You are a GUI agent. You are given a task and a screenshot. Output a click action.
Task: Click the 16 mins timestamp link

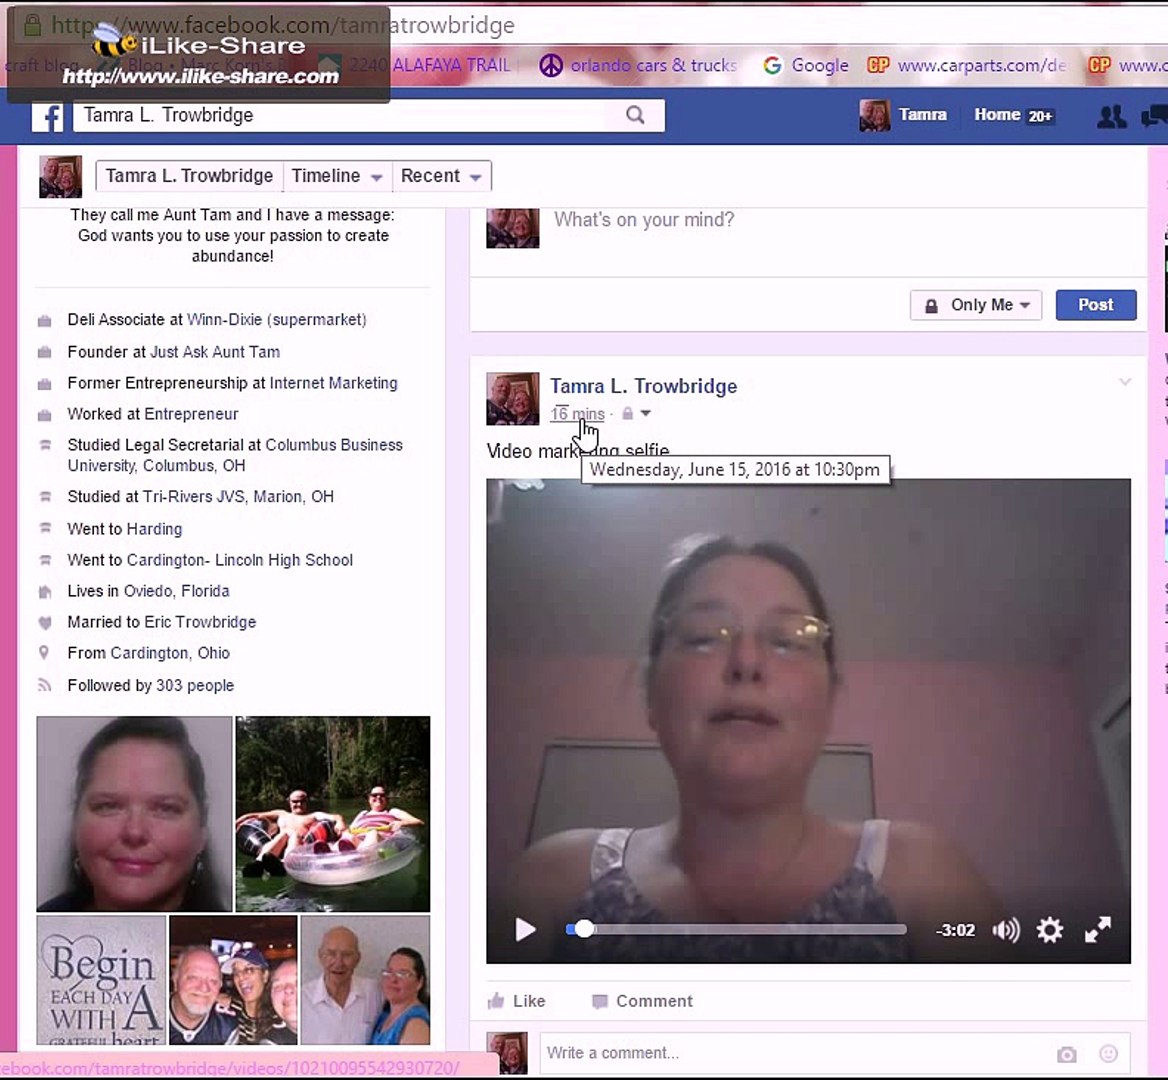point(577,413)
